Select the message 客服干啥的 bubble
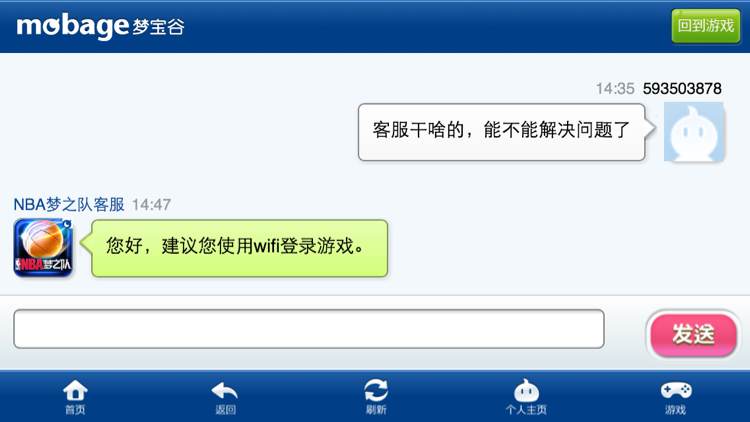 502,132
